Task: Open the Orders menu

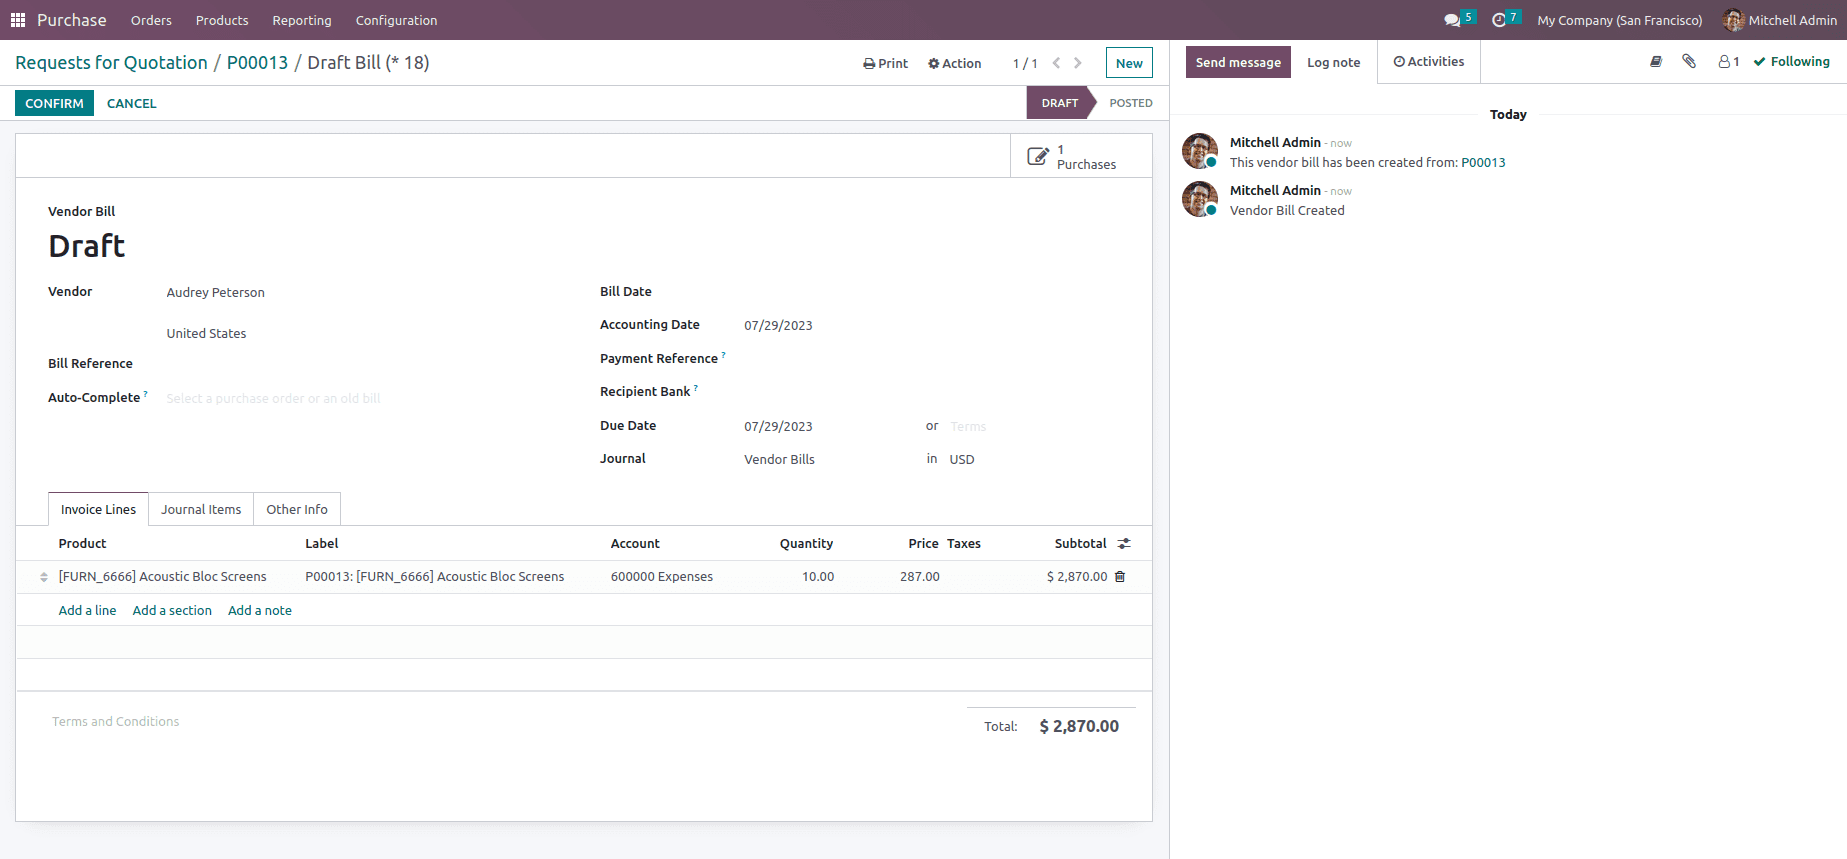Action: coord(151,20)
